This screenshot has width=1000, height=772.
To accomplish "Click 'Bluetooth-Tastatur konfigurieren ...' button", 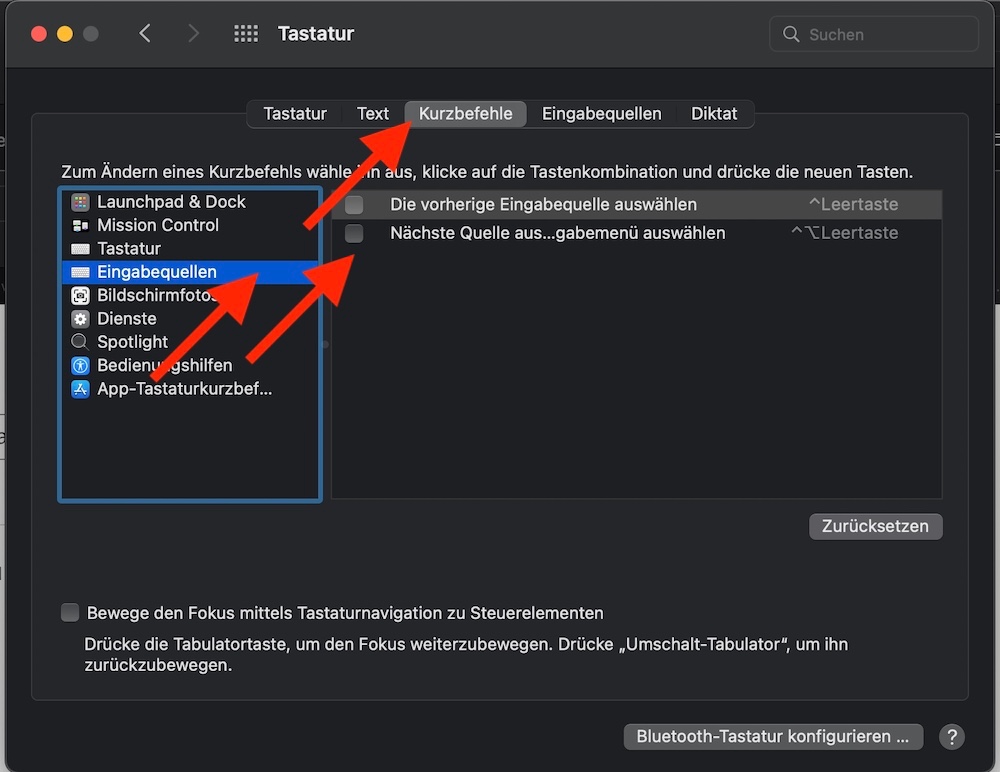I will tap(773, 737).
